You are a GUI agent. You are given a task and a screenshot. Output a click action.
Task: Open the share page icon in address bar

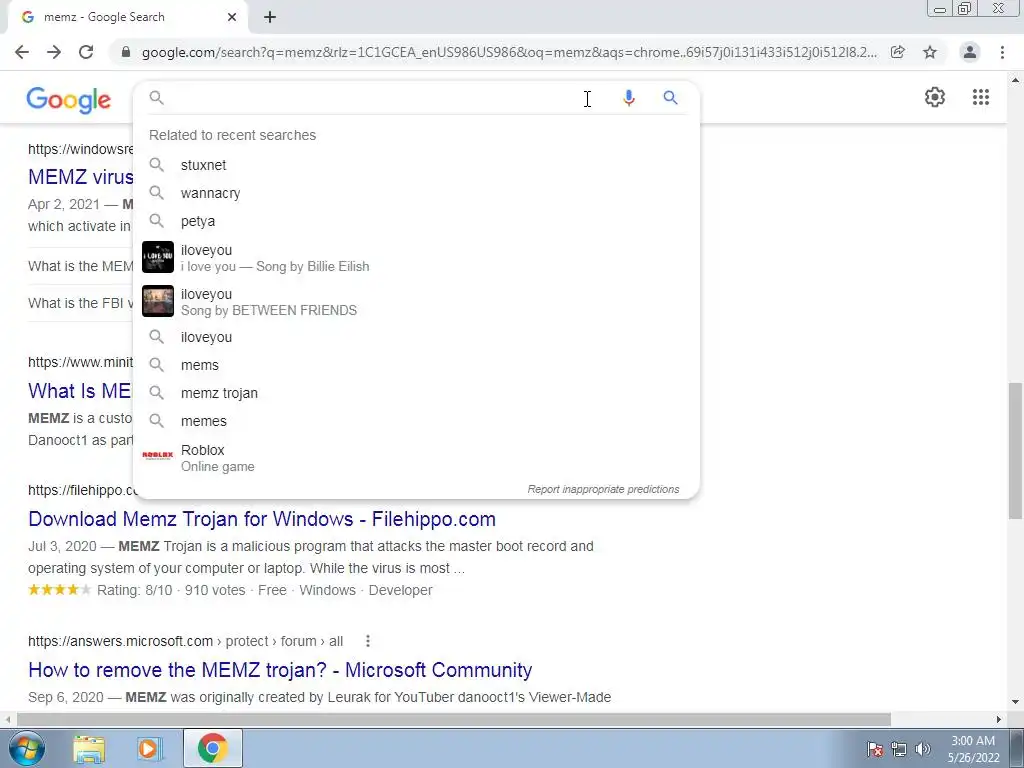(x=898, y=52)
